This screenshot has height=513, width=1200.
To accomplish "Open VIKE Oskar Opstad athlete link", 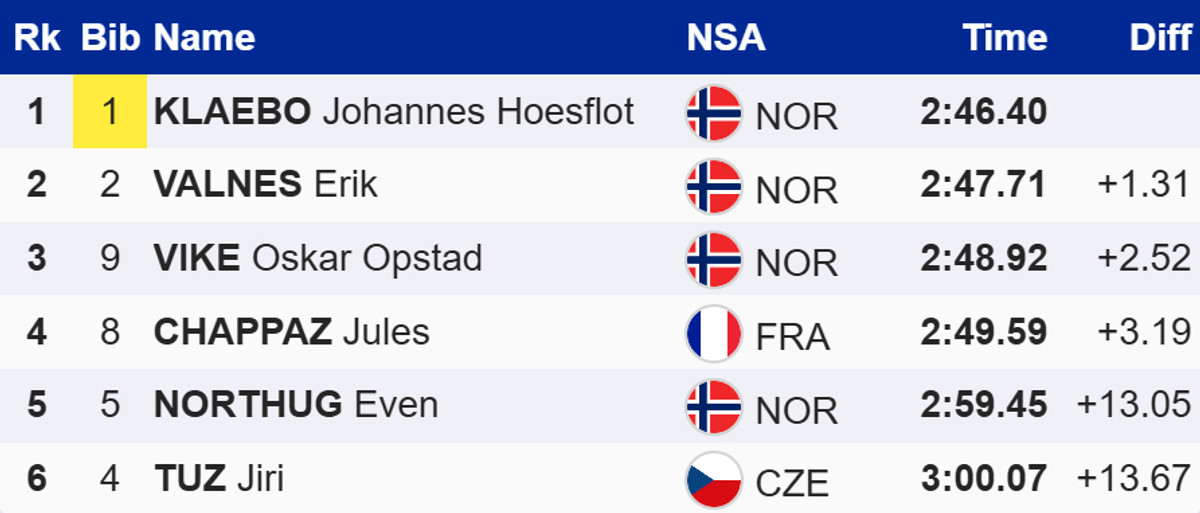I will click(318, 258).
